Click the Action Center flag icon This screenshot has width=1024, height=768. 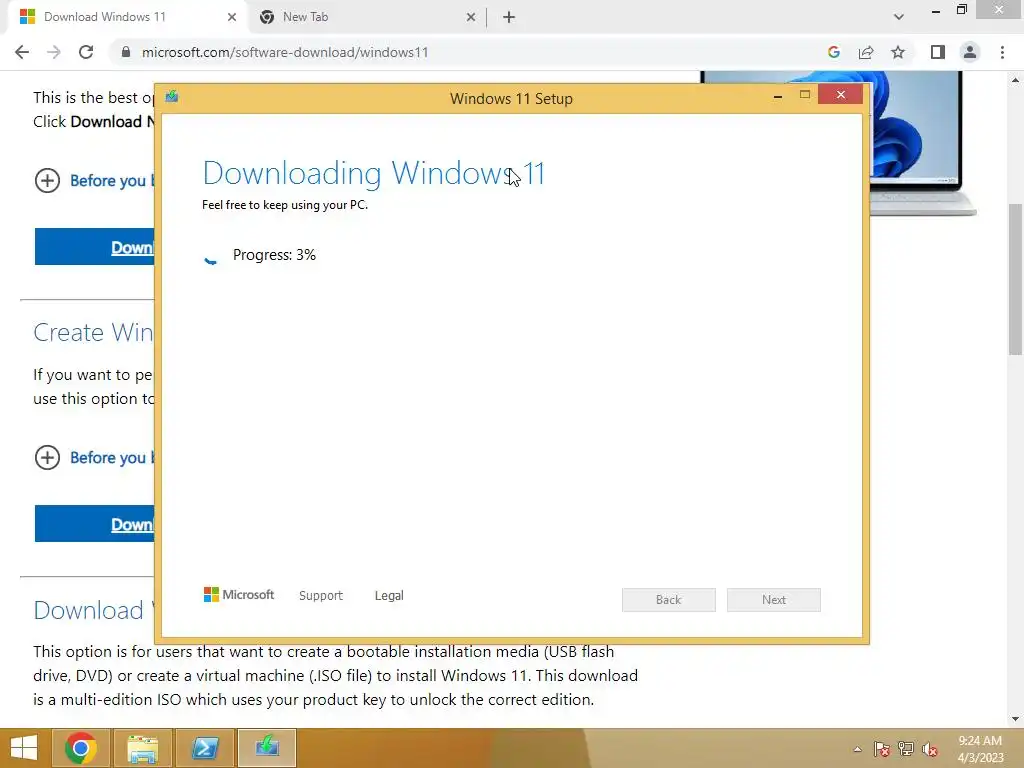(x=881, y=749)
